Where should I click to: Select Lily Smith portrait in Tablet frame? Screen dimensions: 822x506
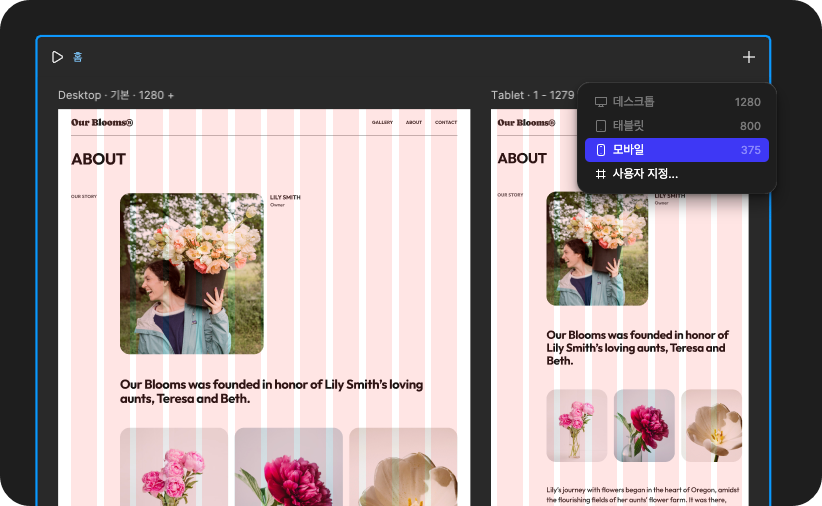pos(597,249)
